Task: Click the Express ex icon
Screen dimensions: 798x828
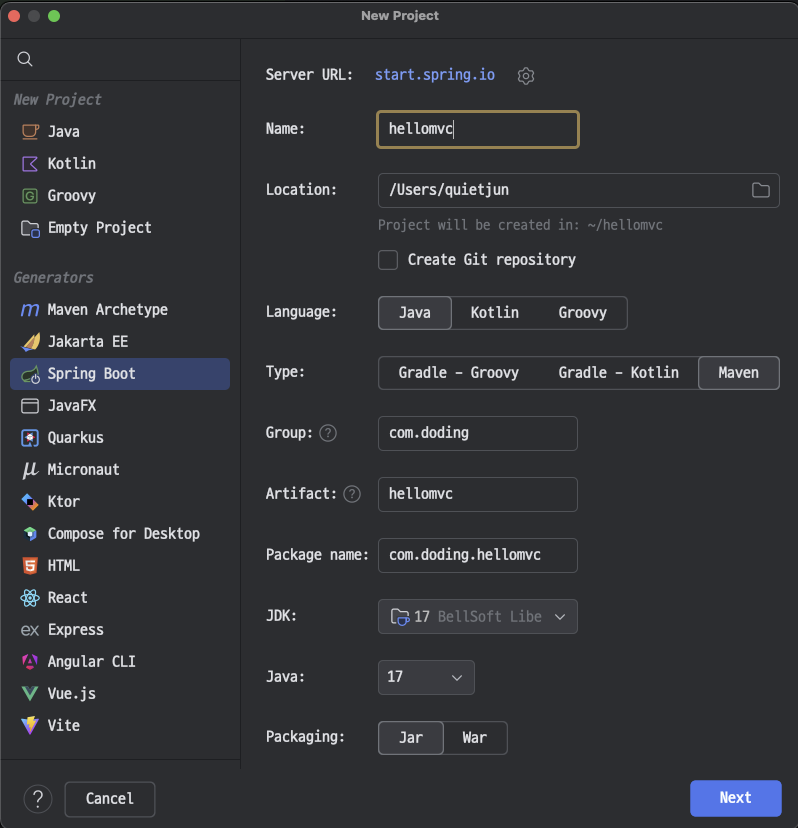Action: pyautogui.click(x=30, y=630)
